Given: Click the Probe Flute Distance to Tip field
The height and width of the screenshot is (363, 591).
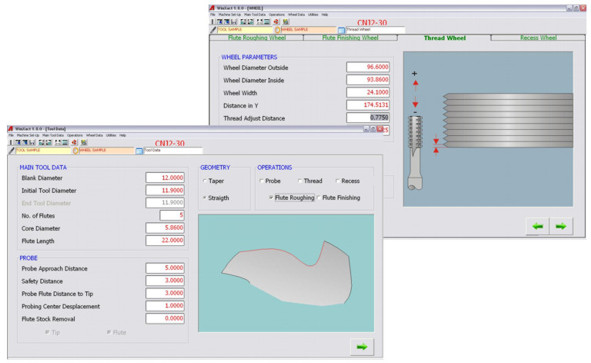Looking at the screenshot, I should [x=165, y=293].
